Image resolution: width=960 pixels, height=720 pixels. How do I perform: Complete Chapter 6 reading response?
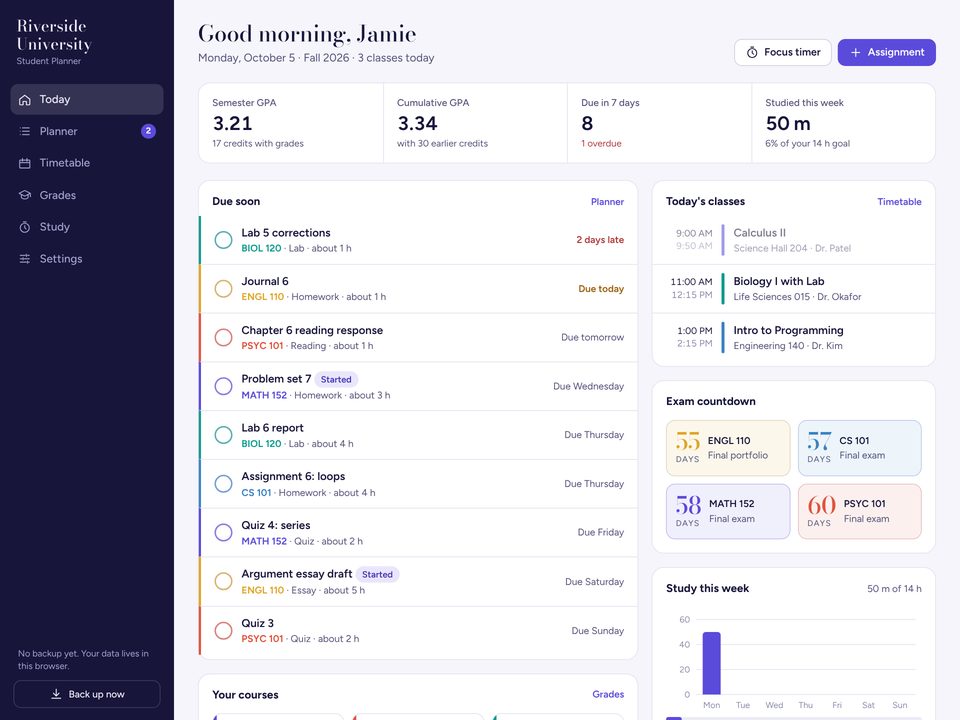tap(223, 337)
